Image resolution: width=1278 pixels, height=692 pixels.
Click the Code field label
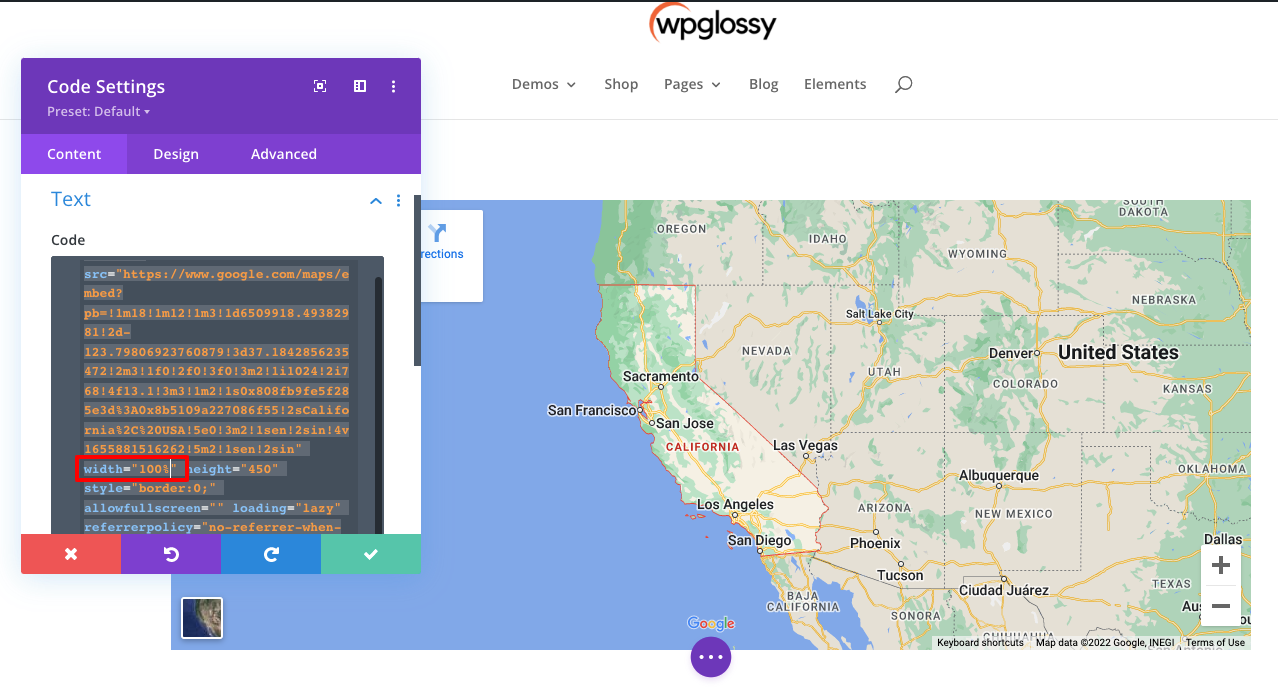[68, 240]
